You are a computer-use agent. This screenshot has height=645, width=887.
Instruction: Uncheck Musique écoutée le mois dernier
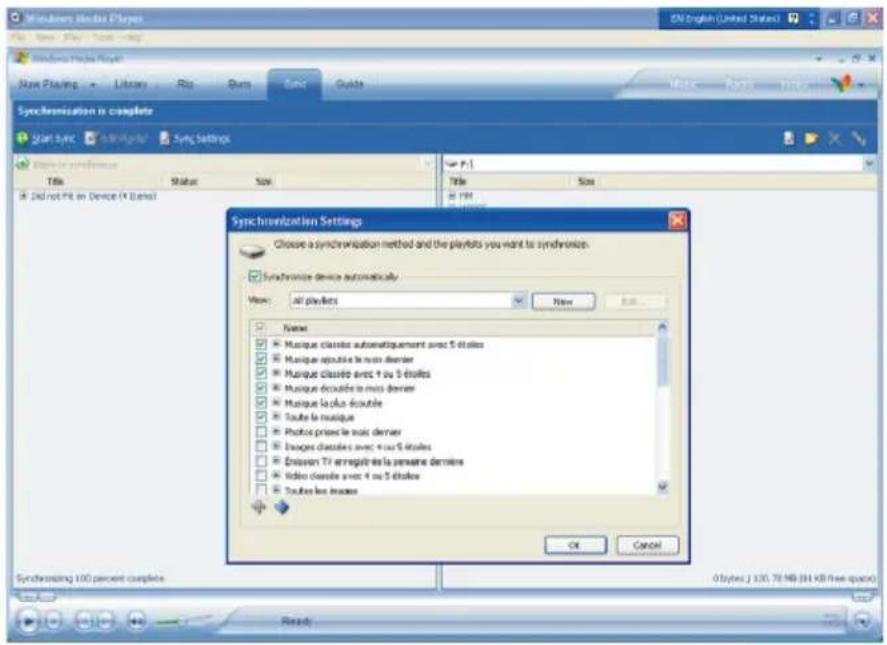(x=261, y=388)
